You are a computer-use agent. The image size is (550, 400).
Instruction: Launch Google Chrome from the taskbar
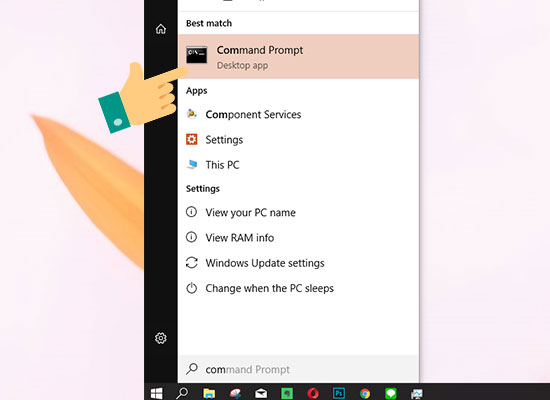click(365, 394)
